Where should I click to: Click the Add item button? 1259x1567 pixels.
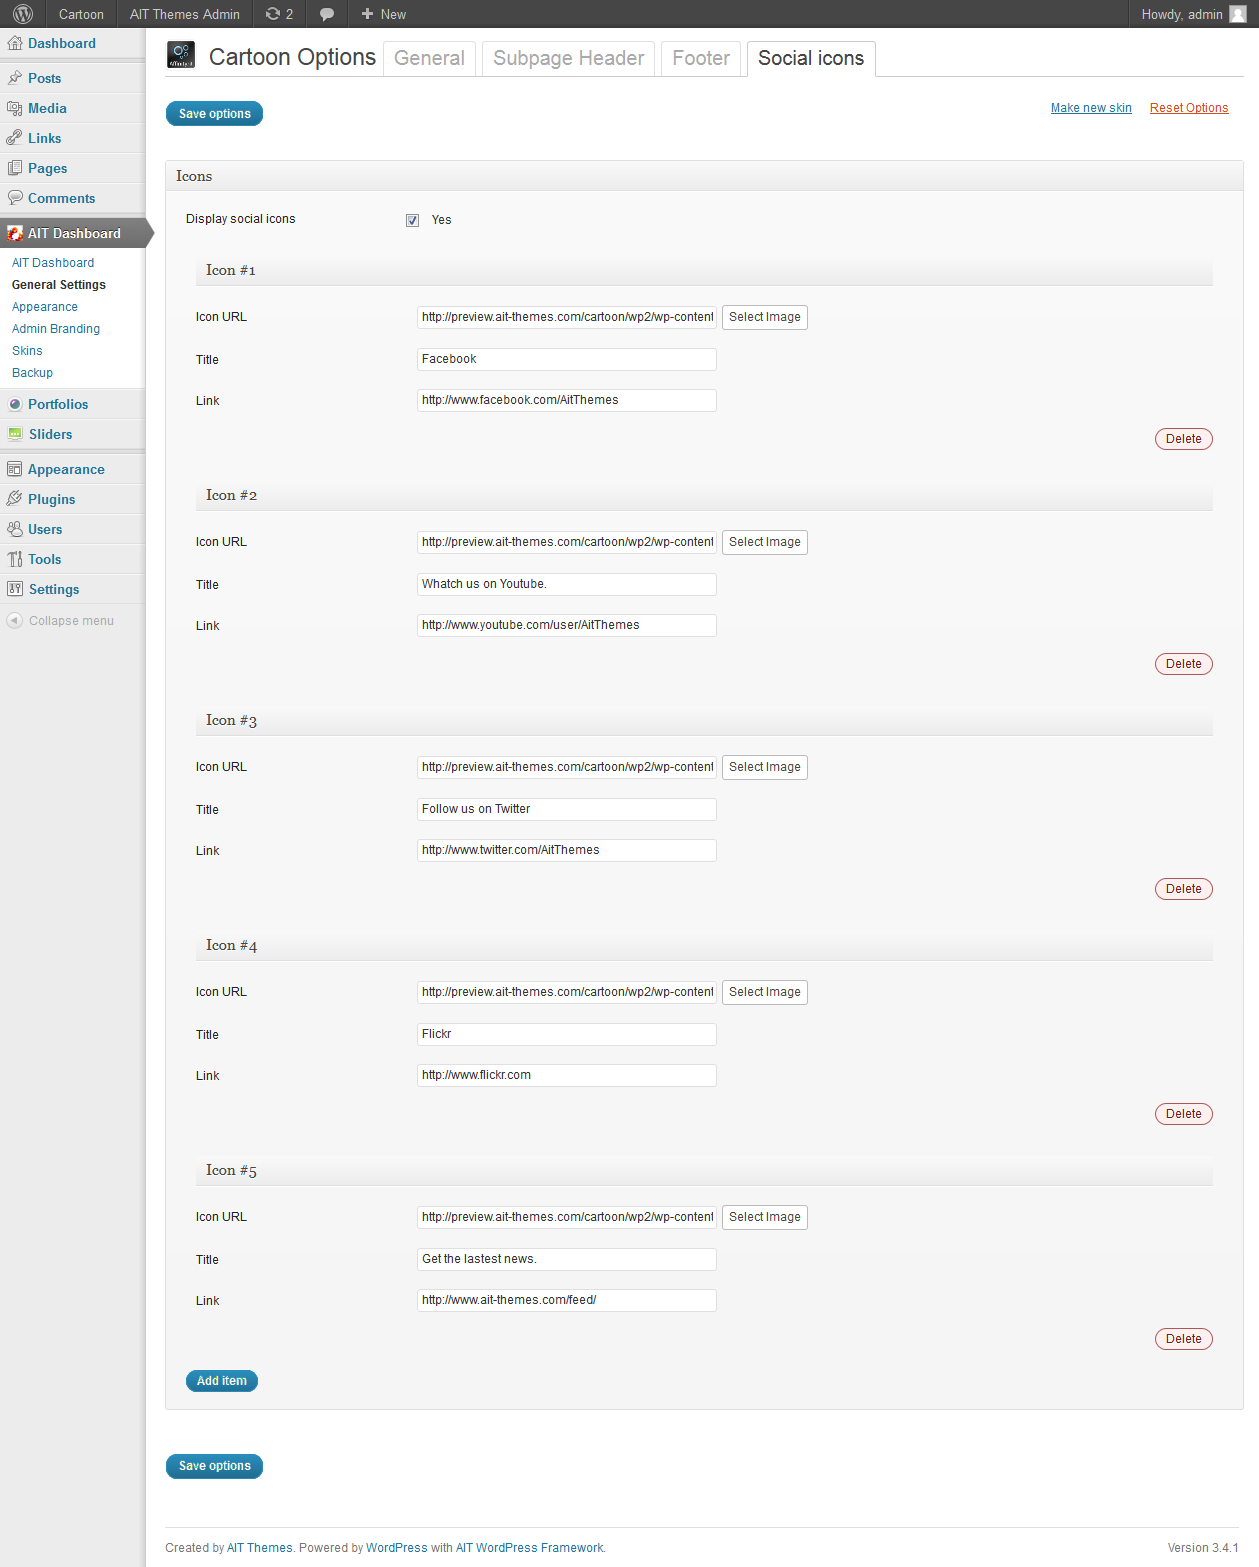coord(222,1381)
